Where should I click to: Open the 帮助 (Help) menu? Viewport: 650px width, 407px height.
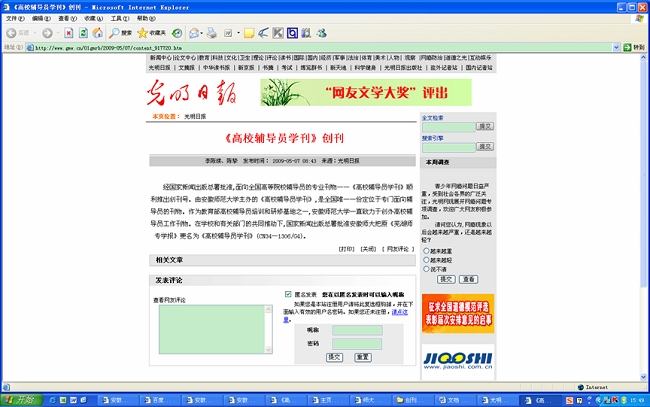point(146,19)
